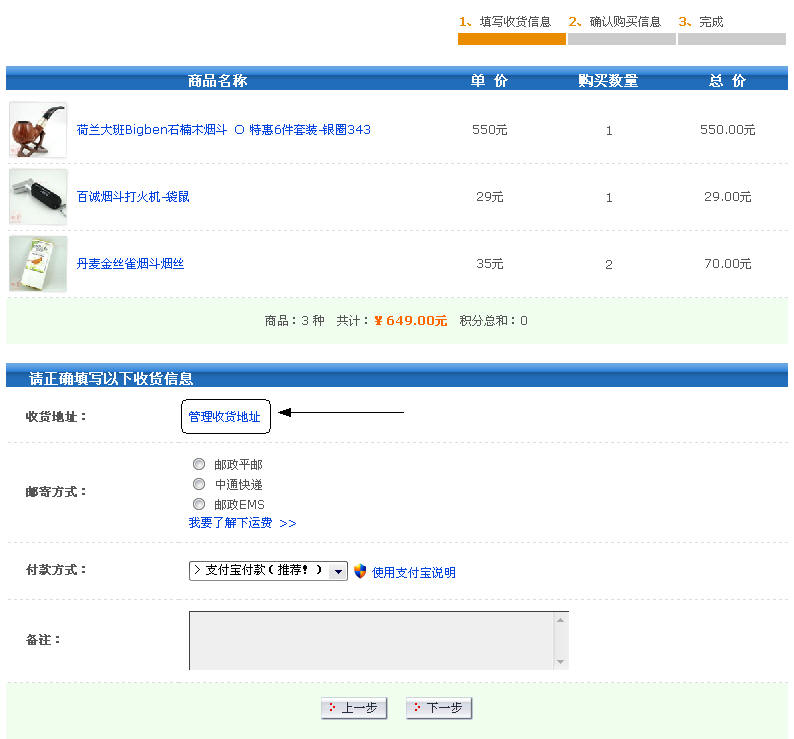
Task: Click the 管理收货地址 link
Action: pos(225,417)
